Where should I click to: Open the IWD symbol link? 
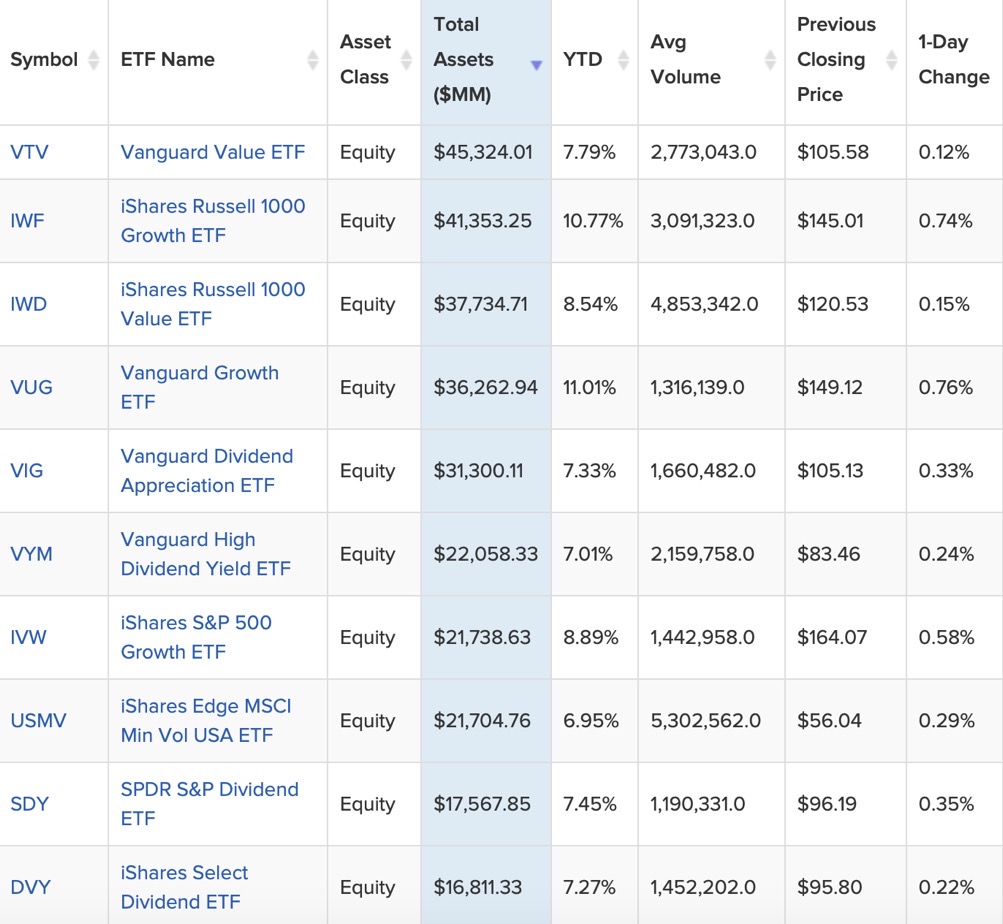[x=29, y=304]
